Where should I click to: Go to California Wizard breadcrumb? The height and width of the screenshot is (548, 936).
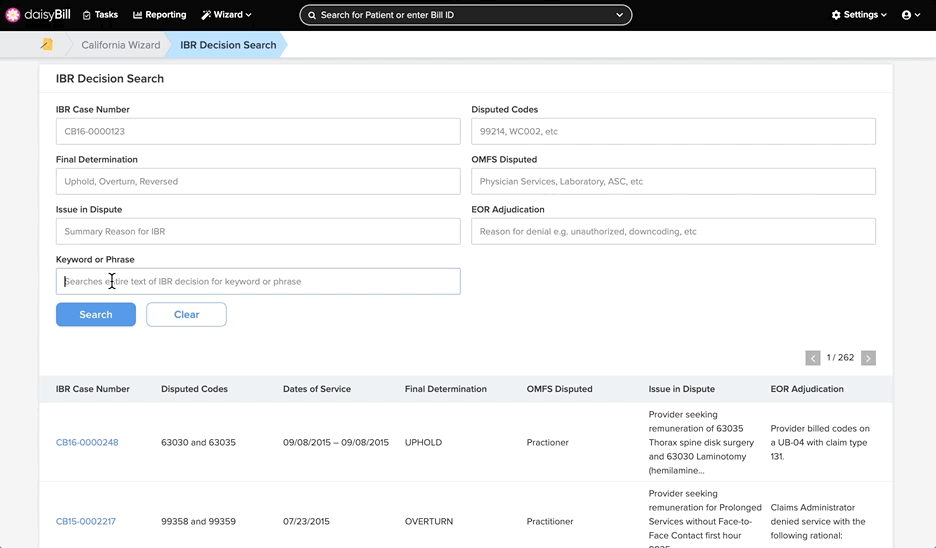[121, 45]
